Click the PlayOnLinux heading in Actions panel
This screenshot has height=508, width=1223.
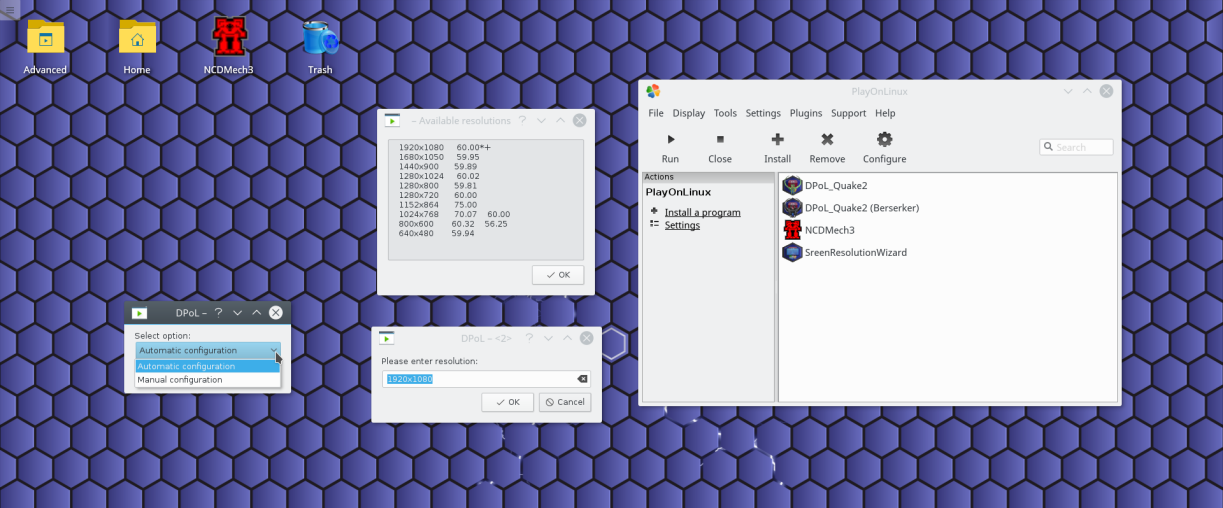pyautogui.click(x=678, y=191)
